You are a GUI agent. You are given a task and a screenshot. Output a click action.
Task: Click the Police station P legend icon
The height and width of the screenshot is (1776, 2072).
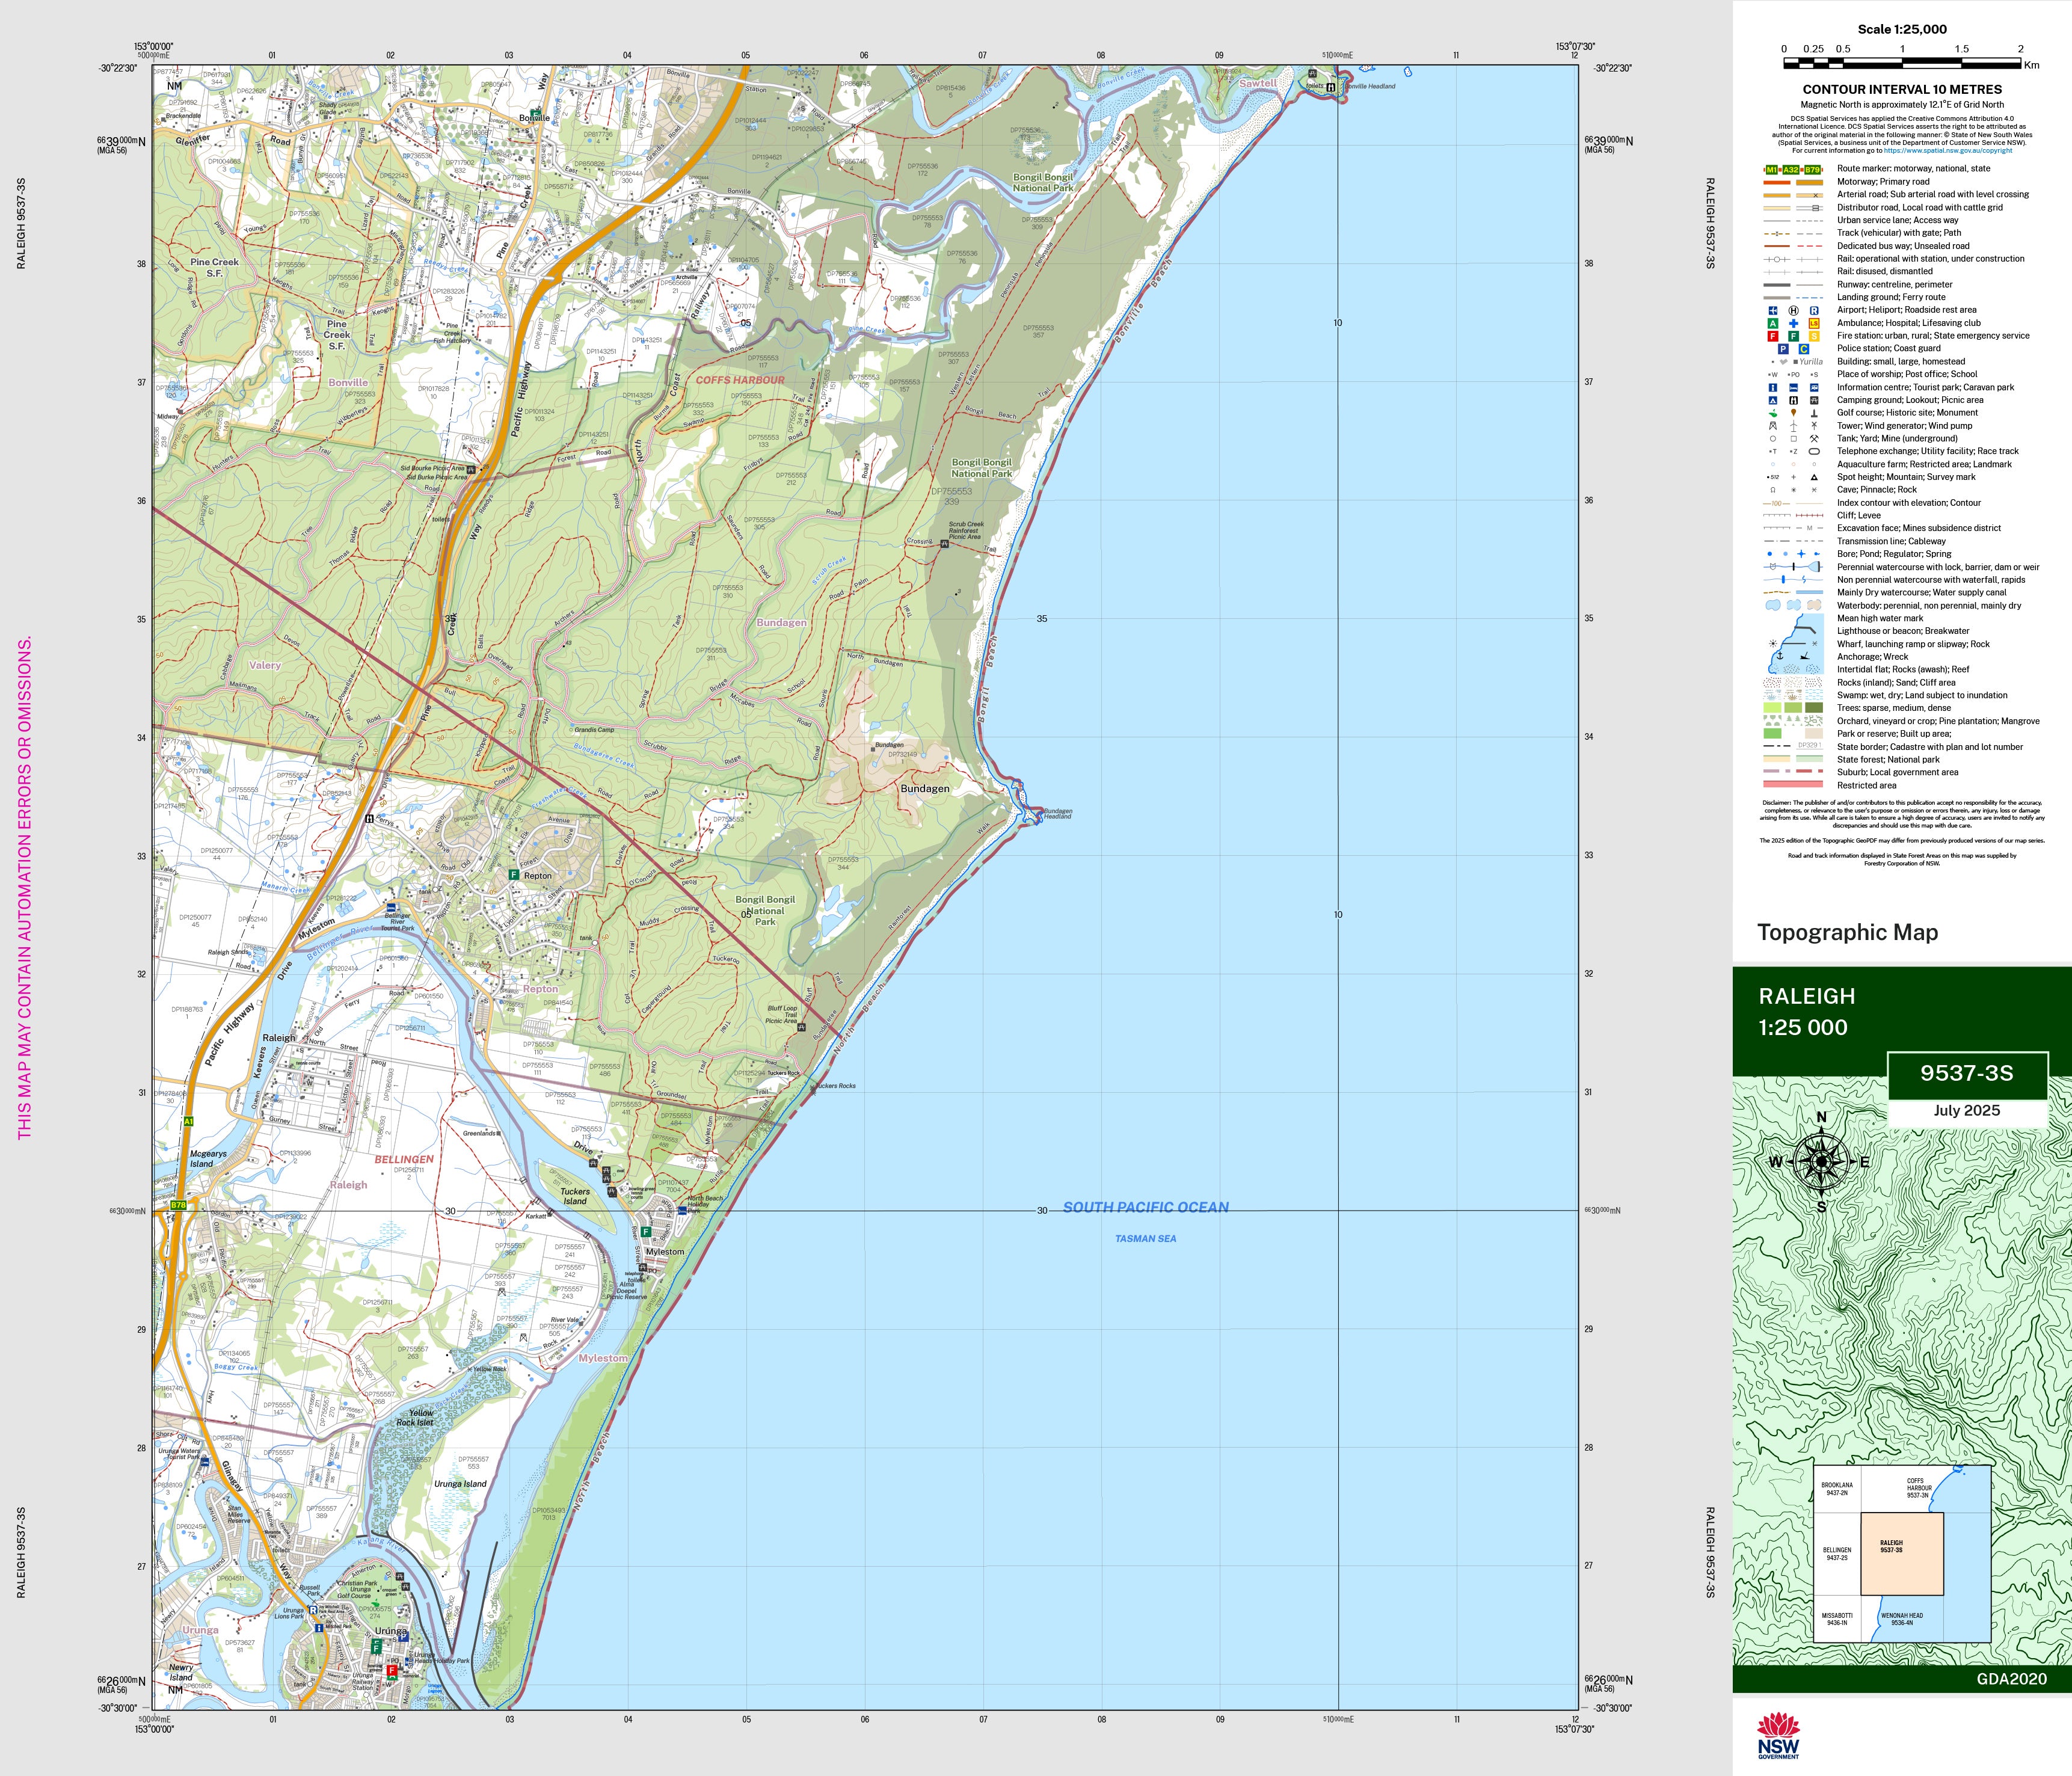[1783, 349]
